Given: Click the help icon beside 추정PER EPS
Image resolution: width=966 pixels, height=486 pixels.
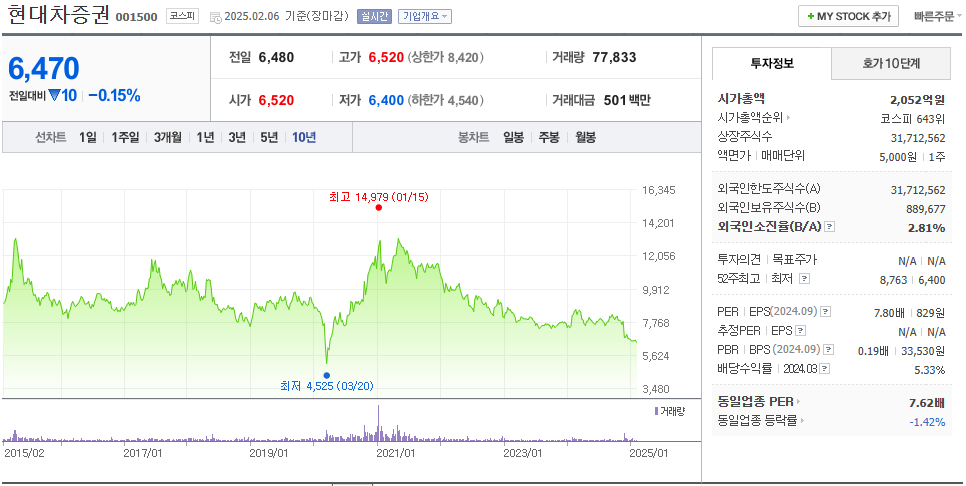Looking at the screenshot, I should pos(800,331).
